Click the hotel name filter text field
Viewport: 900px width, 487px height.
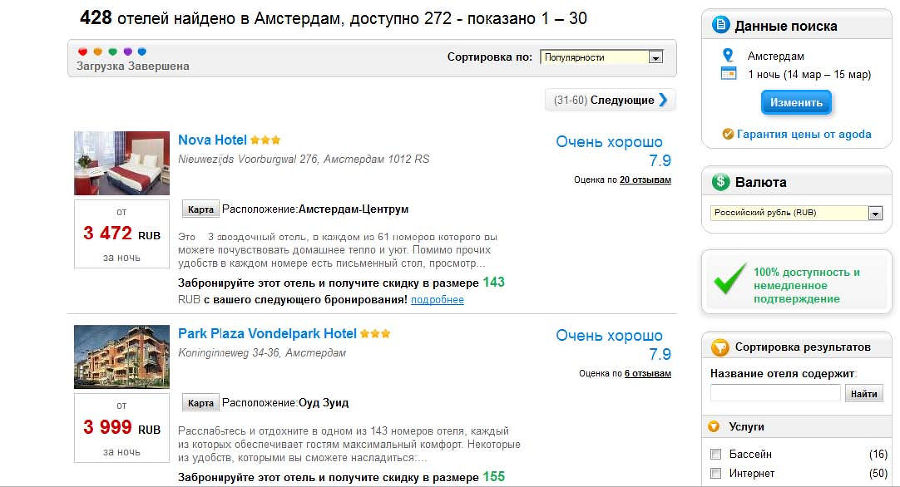click(775, 394)
